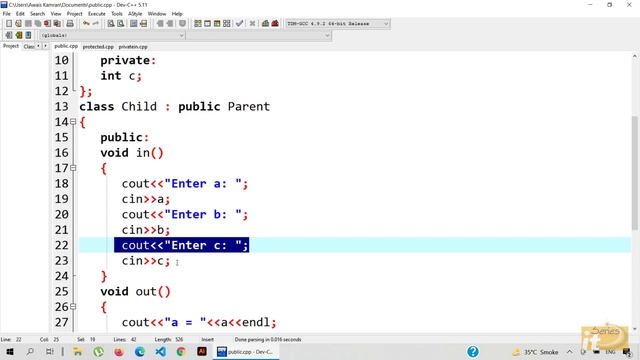Open the Search menu
The width and height of the screenshot is (640, 360).
click(x=37, y=13)
